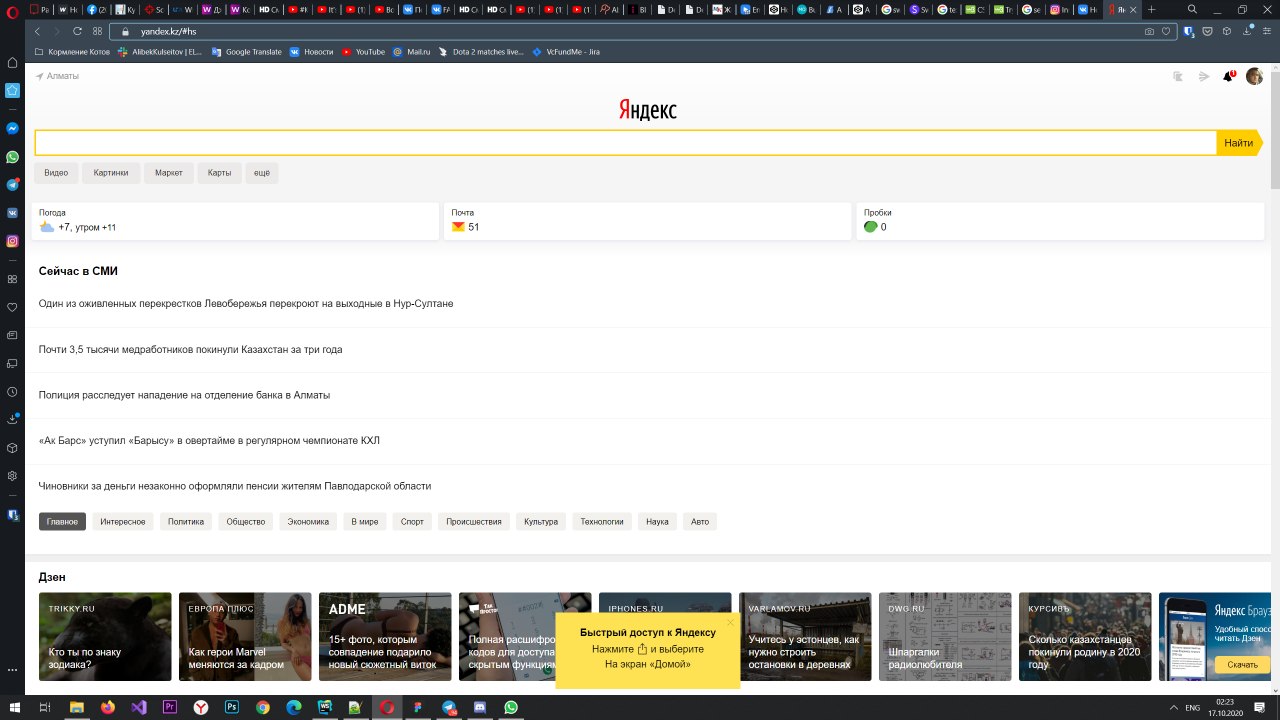
Task: Open the Карты service link
Action: point(220,173)
